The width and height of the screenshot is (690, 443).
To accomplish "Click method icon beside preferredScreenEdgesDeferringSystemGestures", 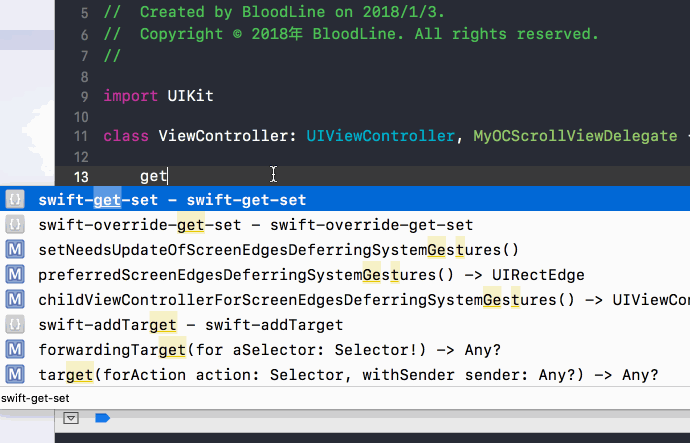I will coord(15,275).
